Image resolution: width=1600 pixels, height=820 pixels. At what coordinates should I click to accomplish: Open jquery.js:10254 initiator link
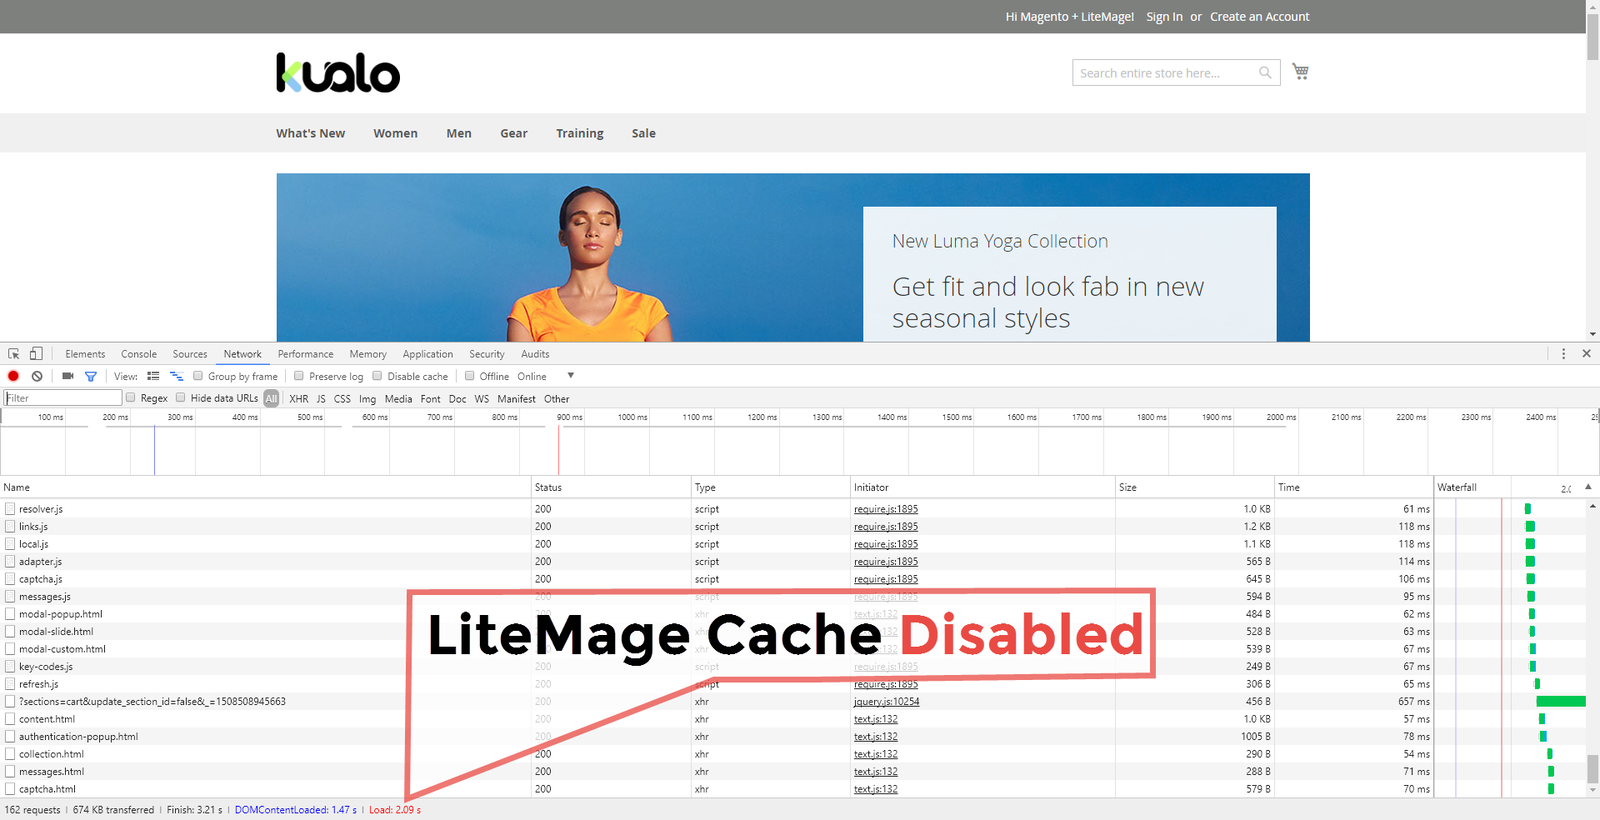(x=887, y=702)
